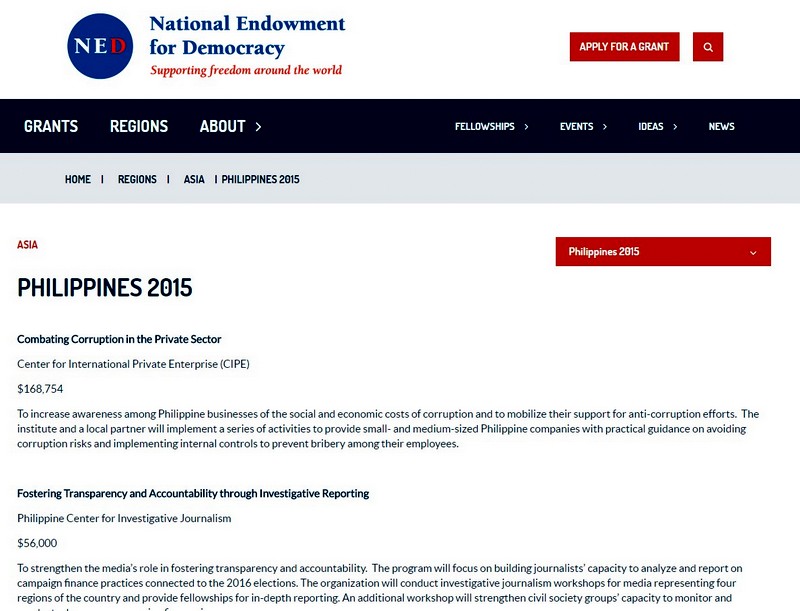This screenshot has height=611, width=800.
Task: Expand the chevron next to Events
Action: 605,126
